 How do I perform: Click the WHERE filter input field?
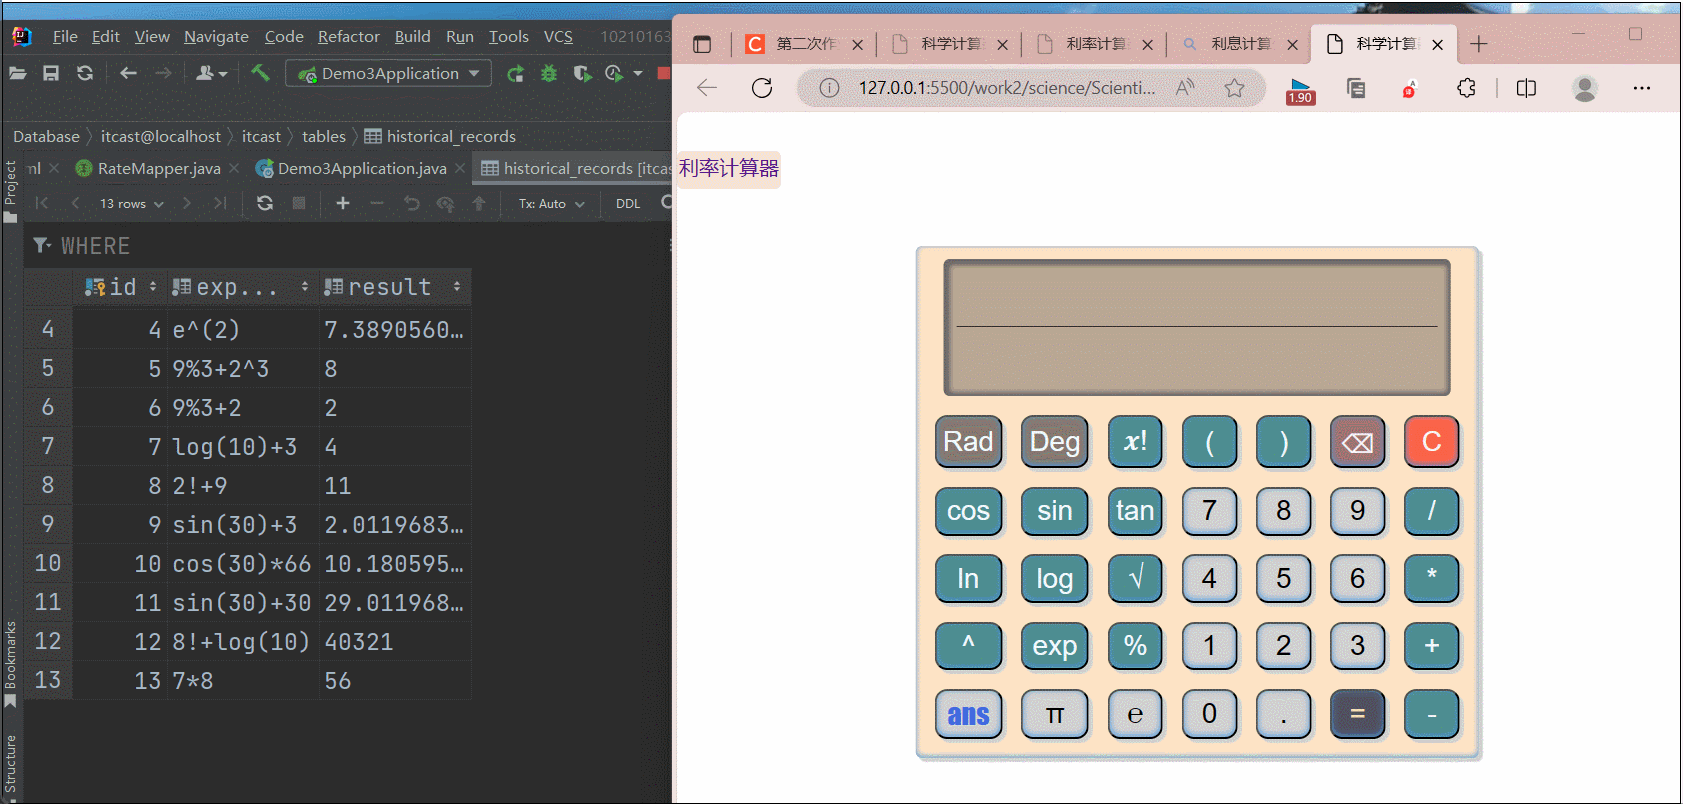coord(350,246)
